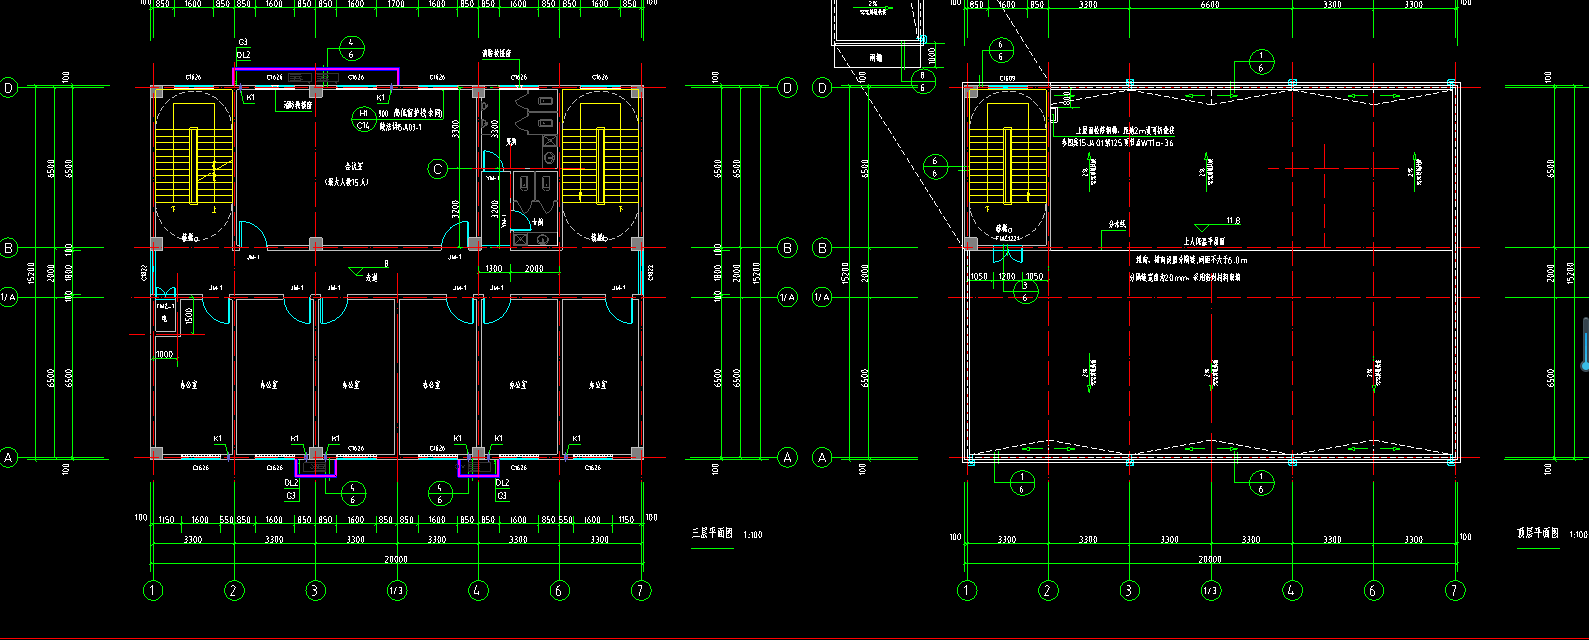Click grid bubble 1/3 below third-floor plan
The width and height of the screenshot is (1589, 640).
pos(397,591)
